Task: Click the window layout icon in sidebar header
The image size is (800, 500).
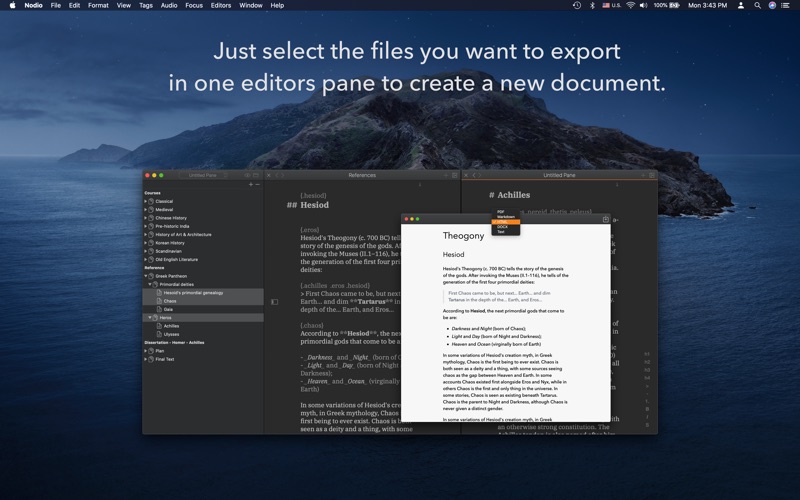Action: (256, 175)
